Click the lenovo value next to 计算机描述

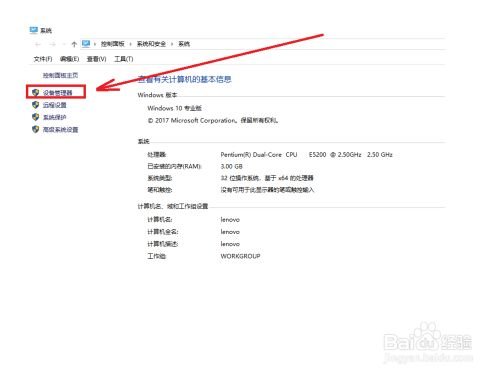(x=230, y=244)
